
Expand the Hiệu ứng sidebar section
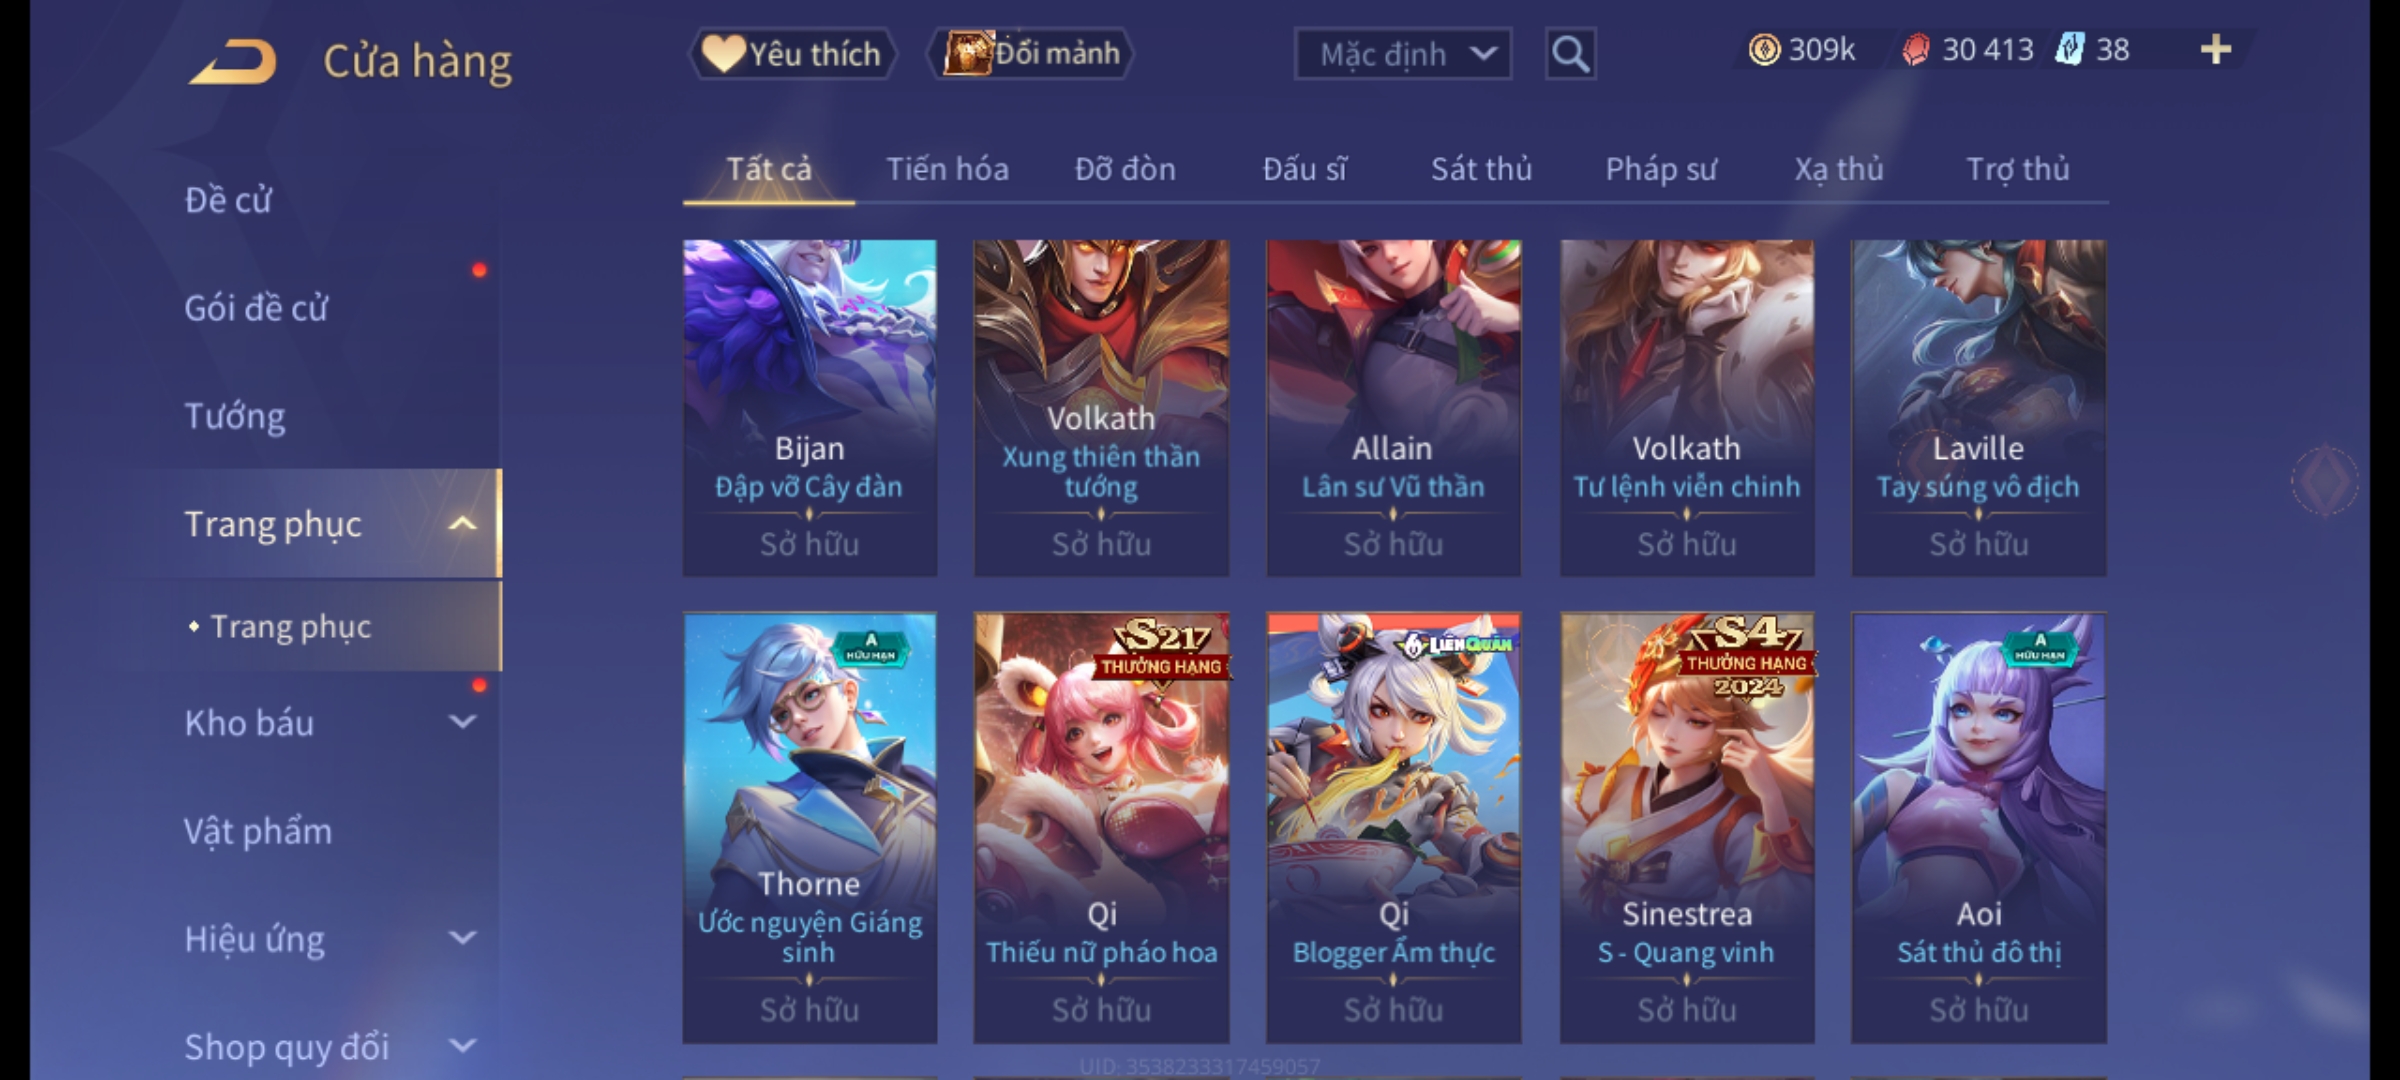tap(462, 938)
